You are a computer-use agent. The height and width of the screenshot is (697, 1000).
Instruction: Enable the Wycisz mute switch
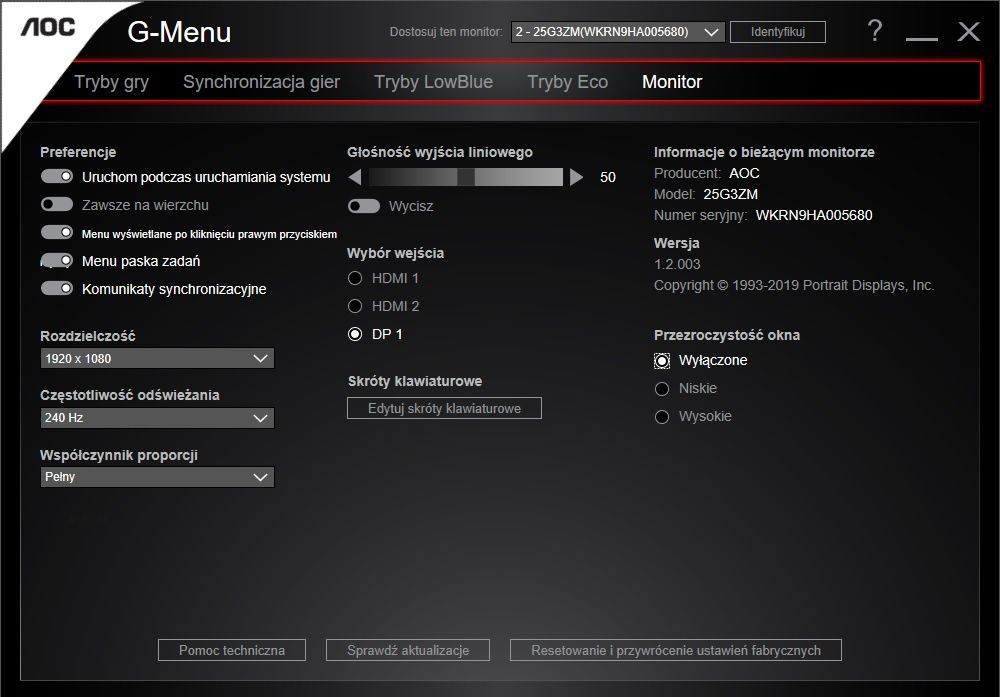click(x=364, y=206)
